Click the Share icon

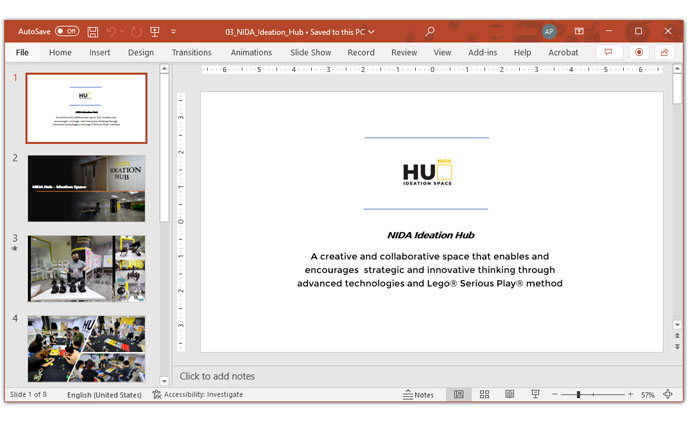point(664,52)
